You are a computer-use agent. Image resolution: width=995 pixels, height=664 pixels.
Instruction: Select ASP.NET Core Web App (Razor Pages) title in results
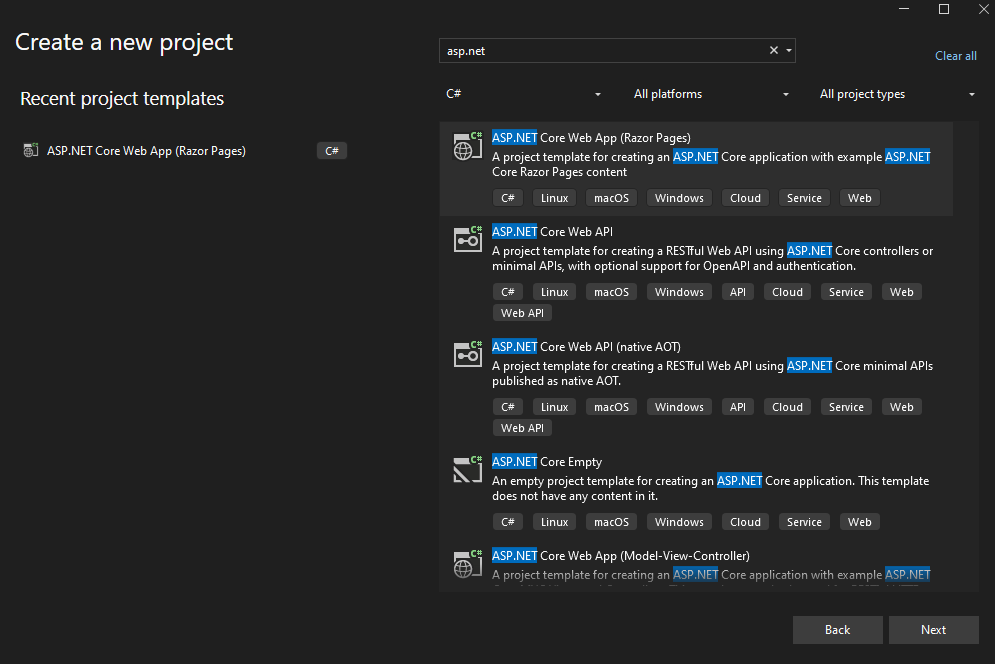pos(591,138)
